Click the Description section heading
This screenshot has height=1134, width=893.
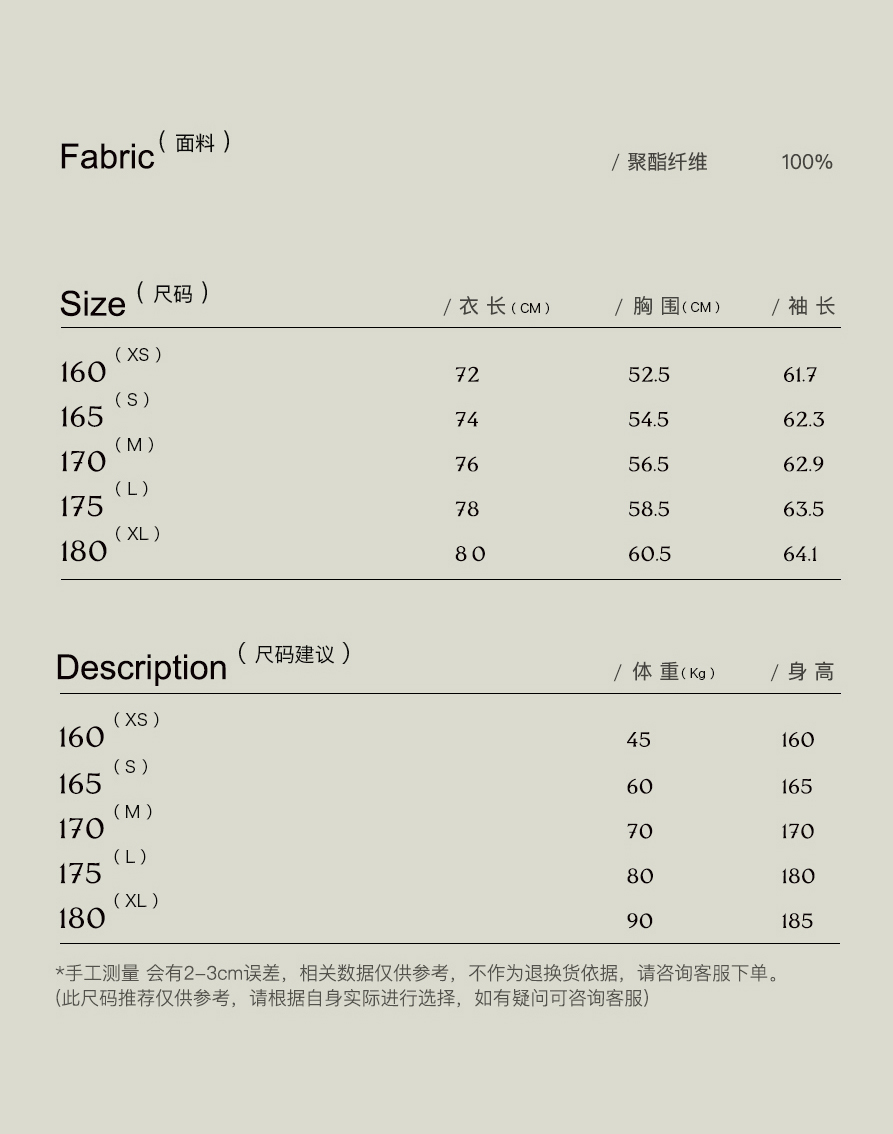click(x=142, y=668)
